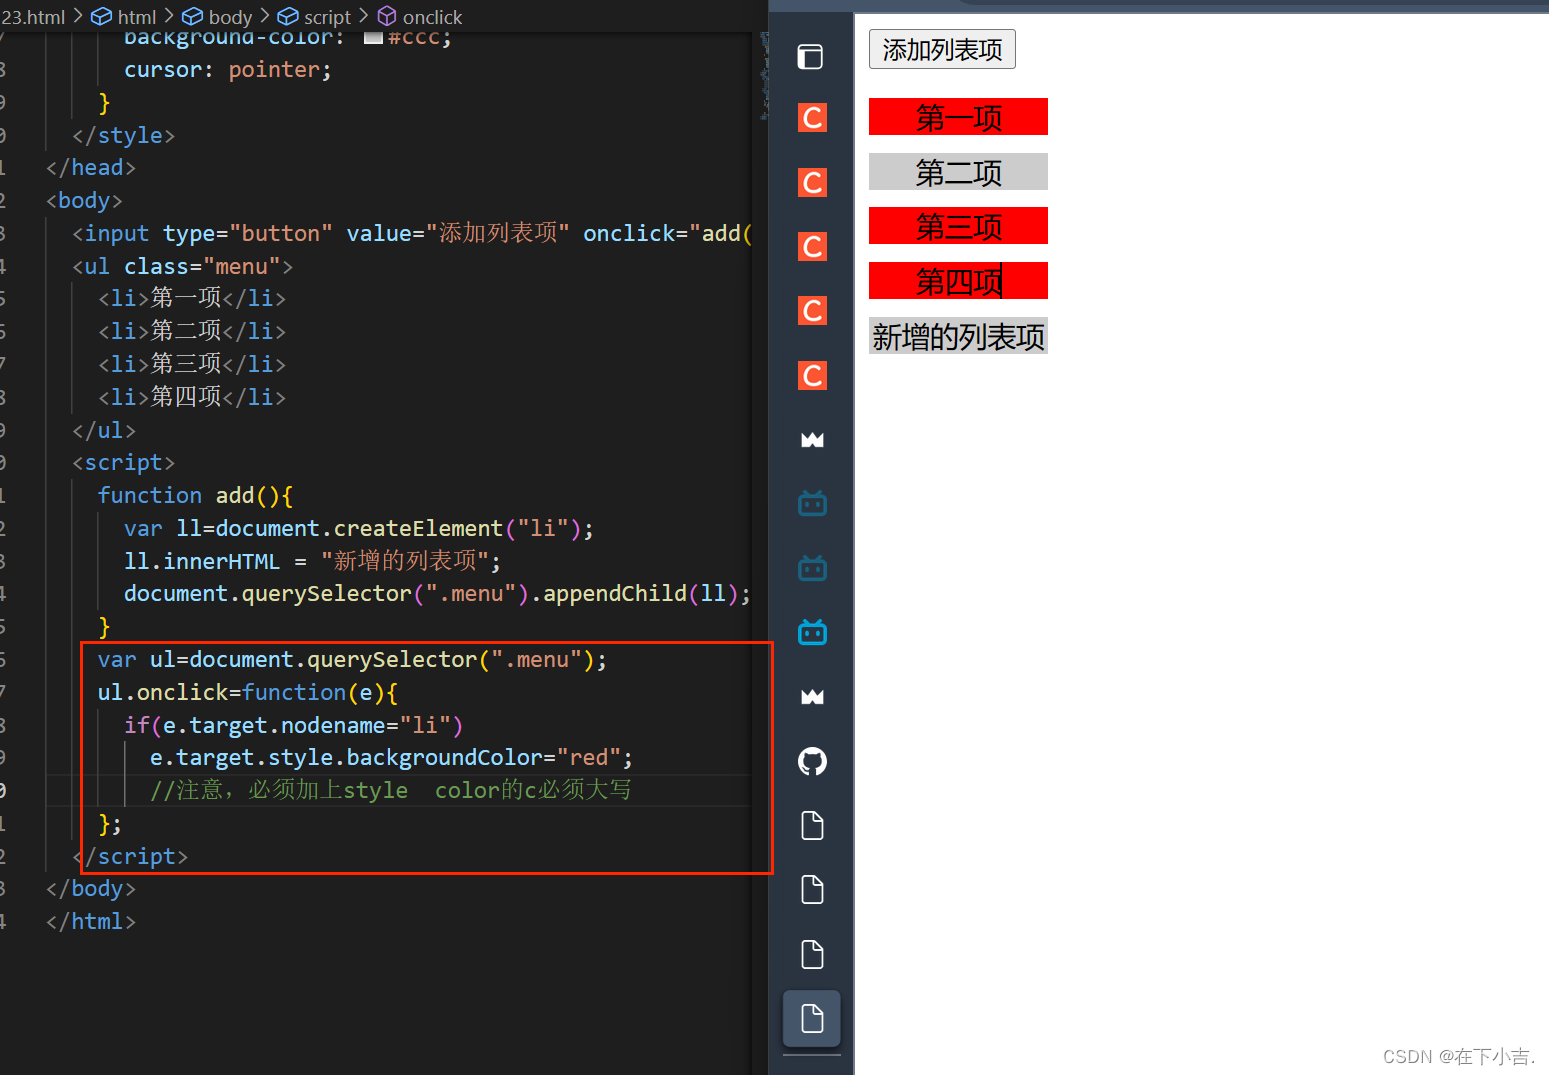This screenshot has height=1075, width=1549.
Task: Click the #ccc color swatch in the code
Action: pos(373,38)
